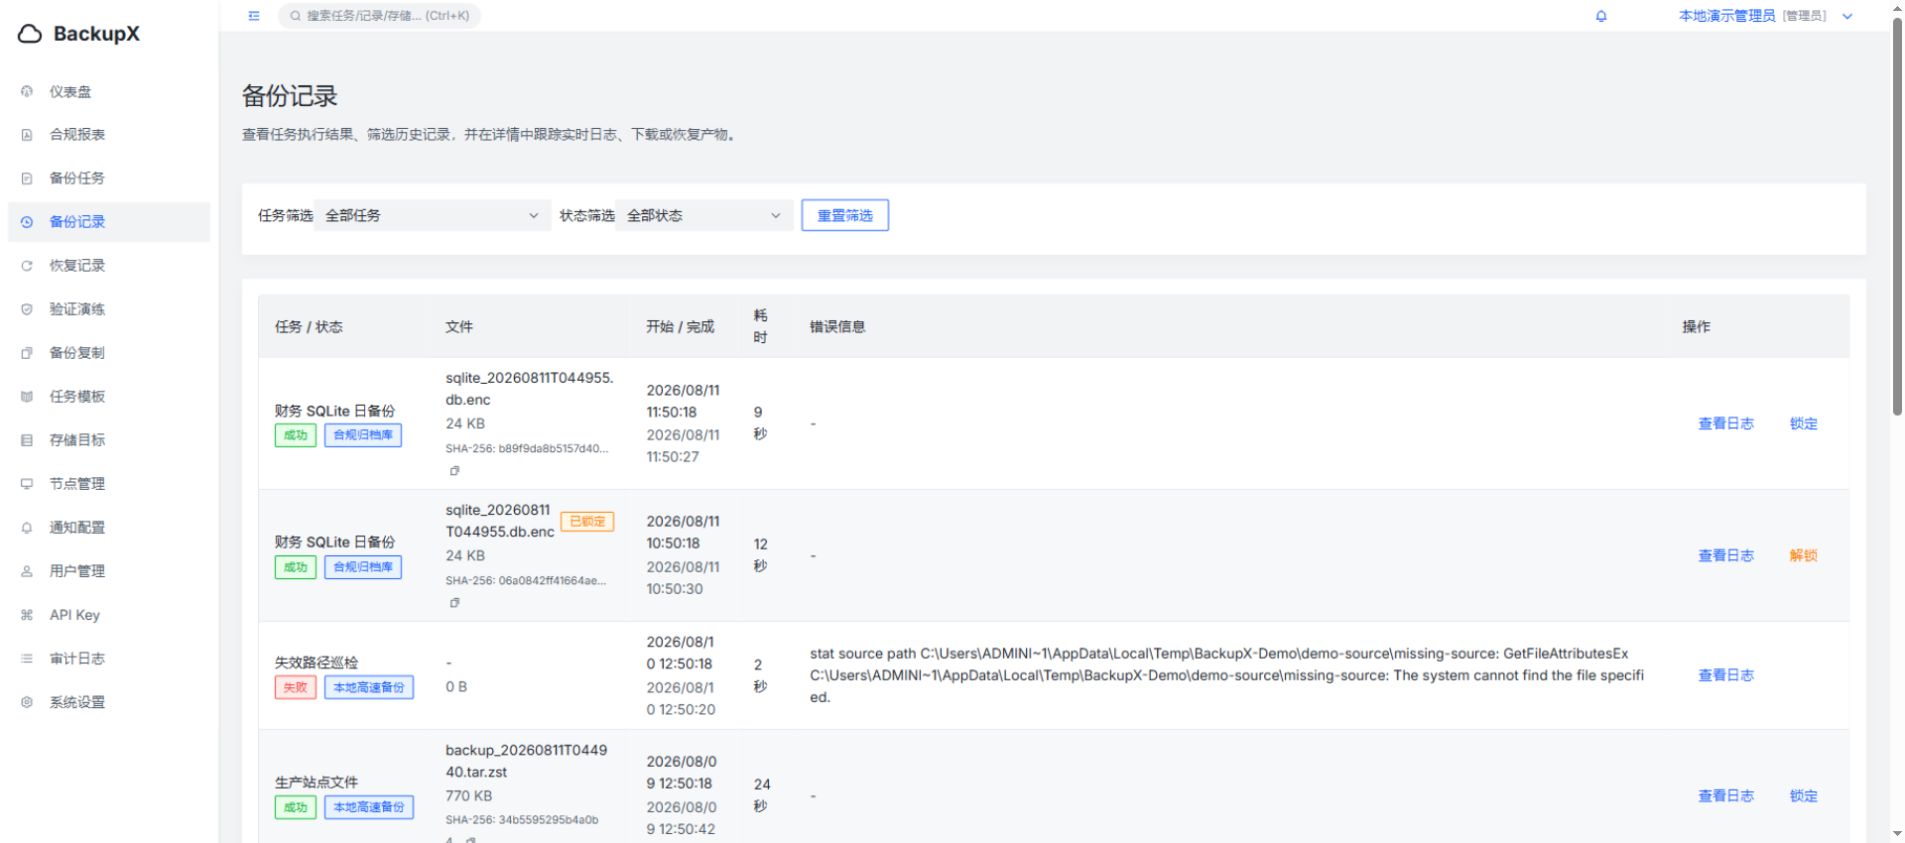Screen dimensions: 1905x843
Task: Click the 失效路径巡检 task name
Action: point(316,663)
